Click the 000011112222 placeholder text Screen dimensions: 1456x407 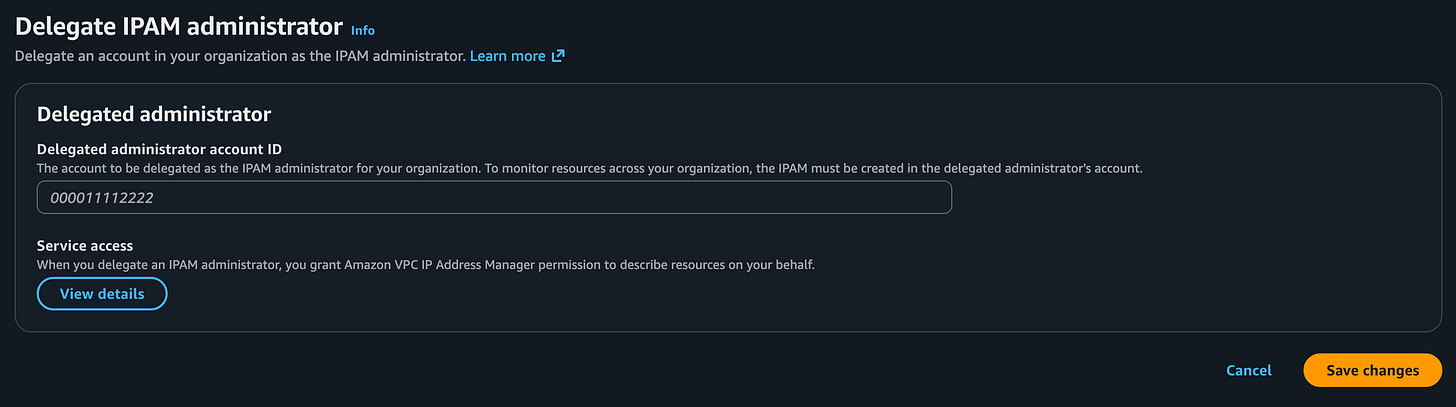point(102,198)
